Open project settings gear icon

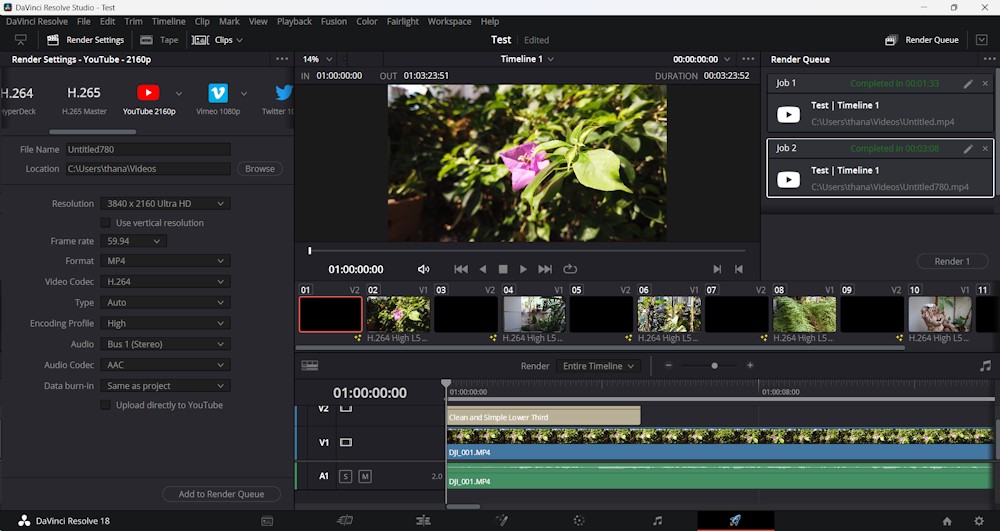click(979, 521)
